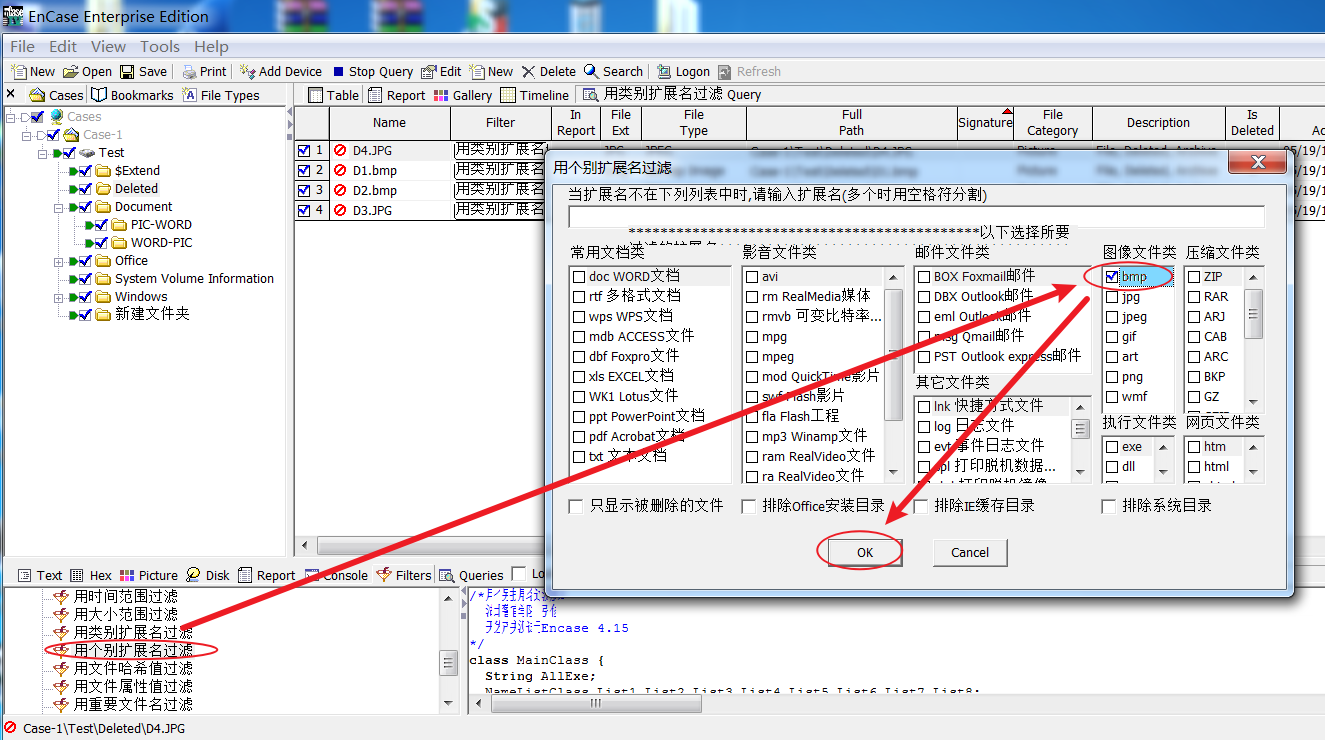
Task: Open the Cases tab
Action: (x=57, y=95)
